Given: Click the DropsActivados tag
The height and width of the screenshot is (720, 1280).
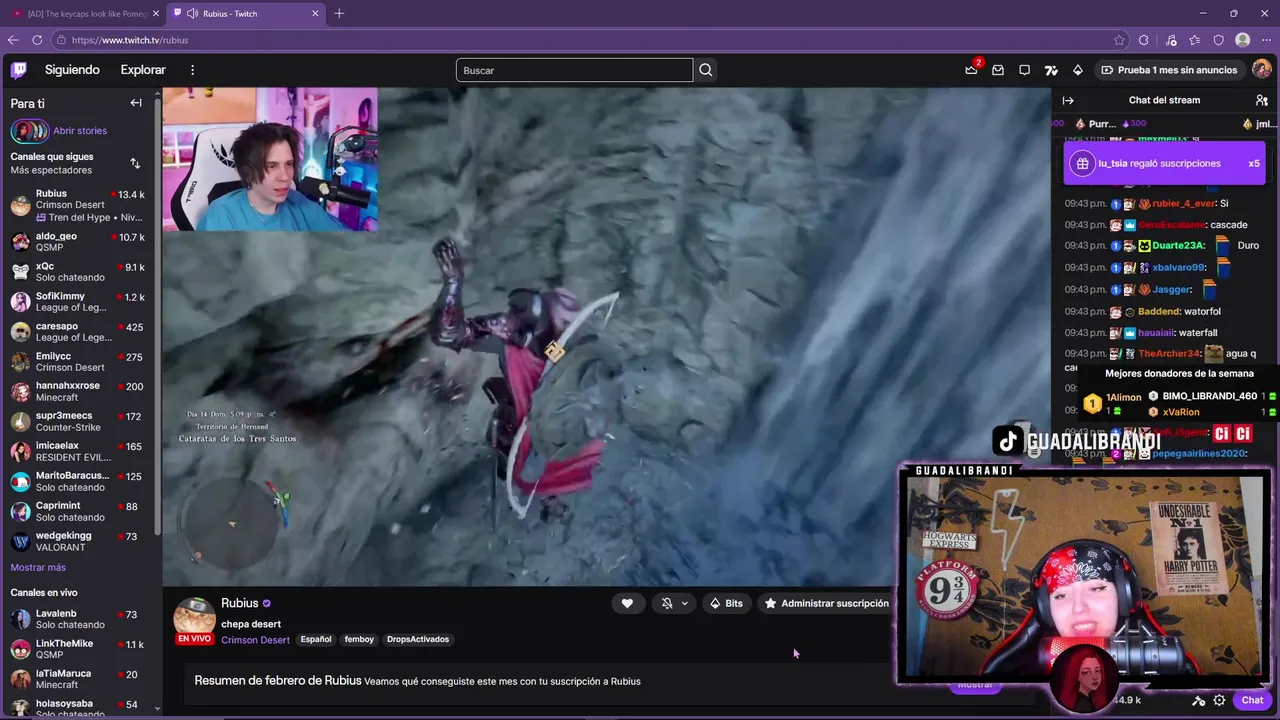Looking at the screenshot, I should 418,639.
